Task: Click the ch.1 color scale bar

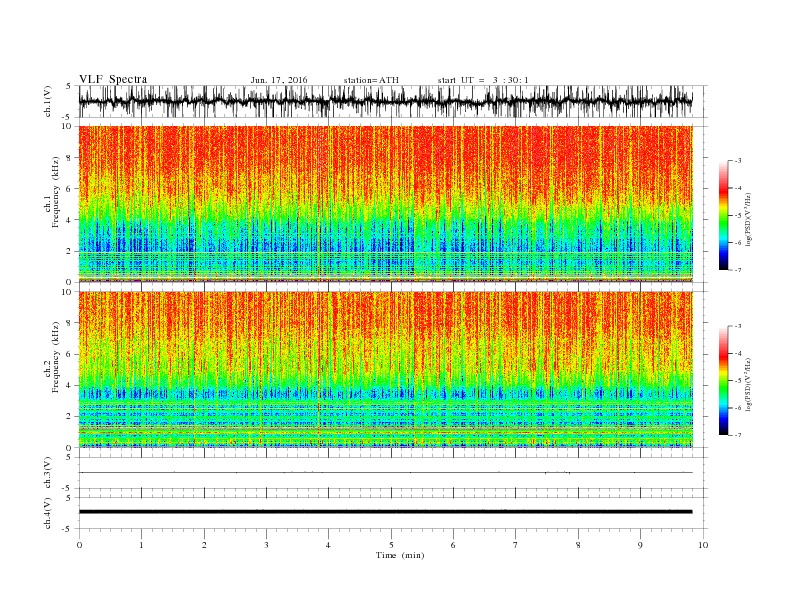Action: (x=723, y=216)
